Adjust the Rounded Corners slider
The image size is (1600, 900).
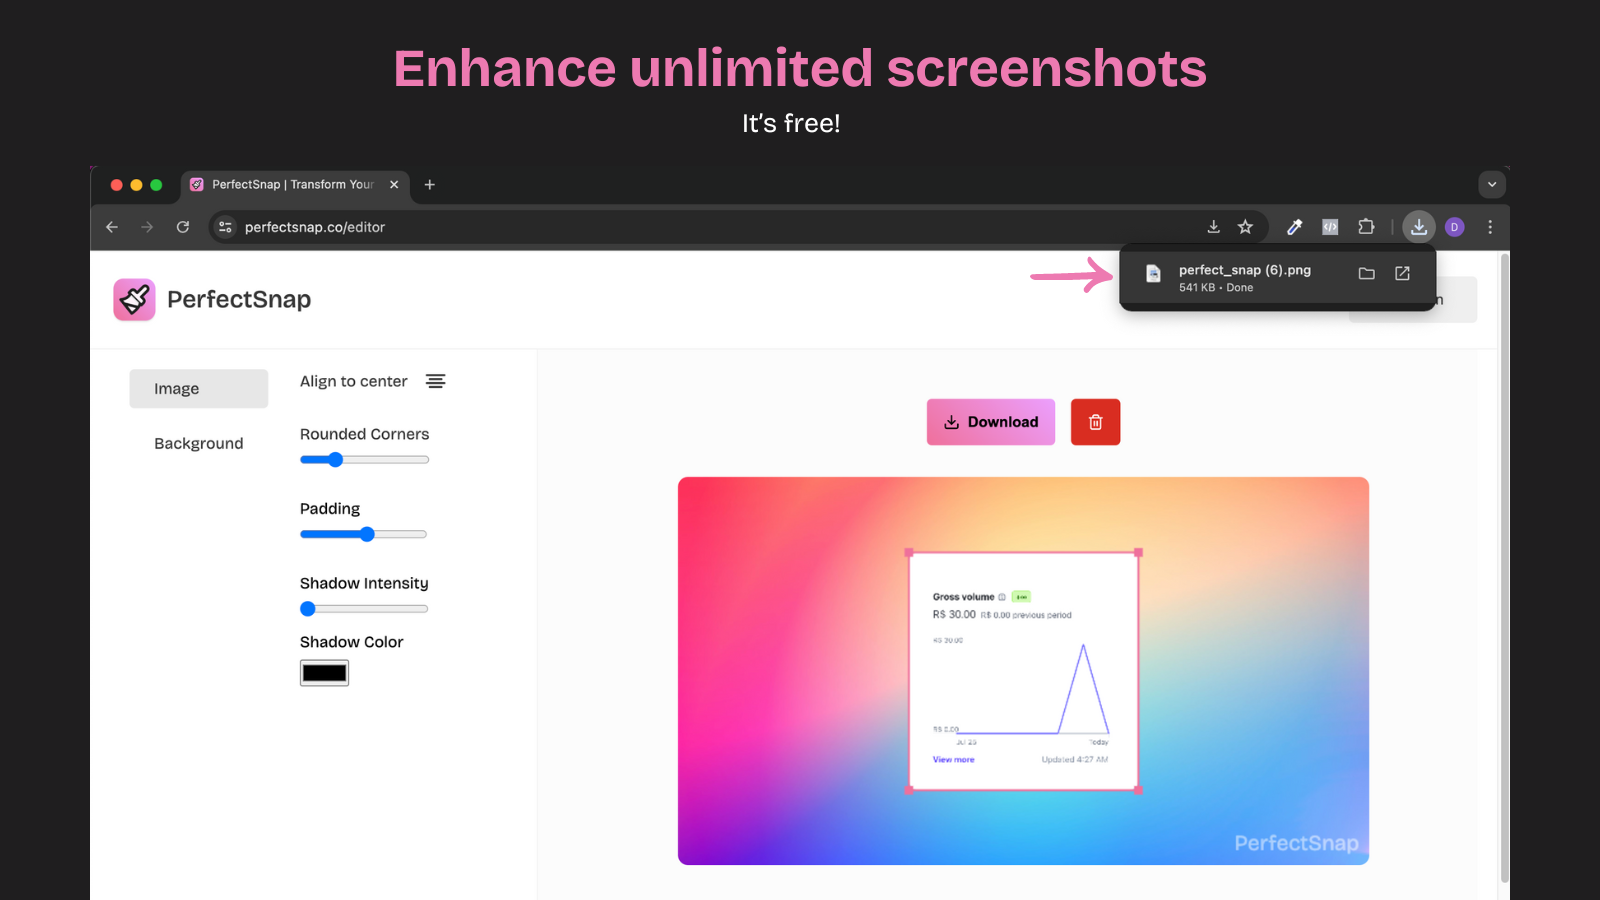point(364,460)
